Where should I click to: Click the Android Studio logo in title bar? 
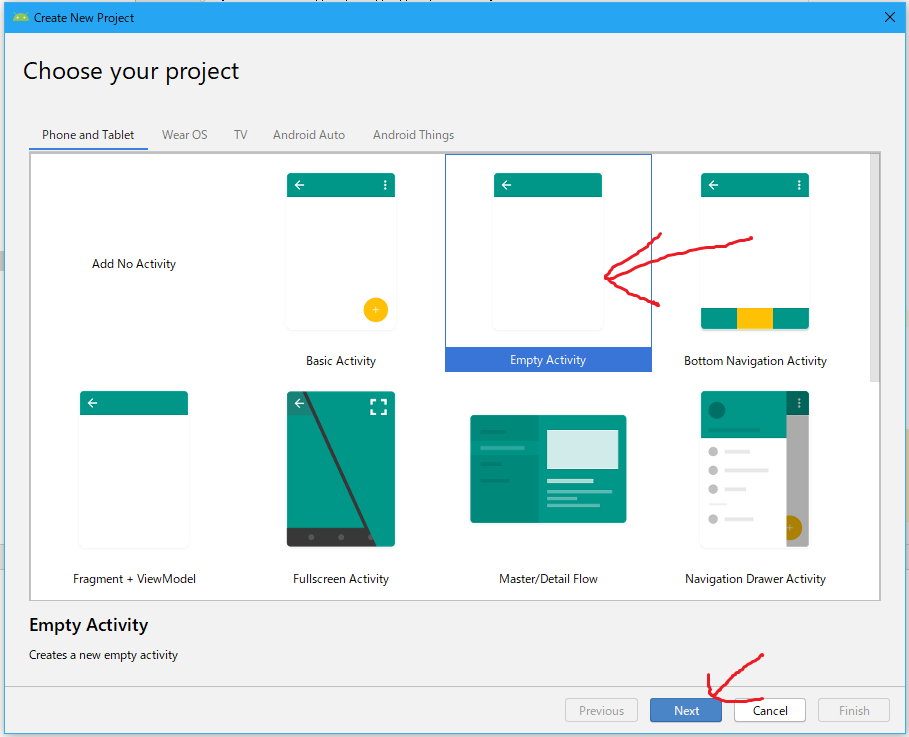coord(21,17)
